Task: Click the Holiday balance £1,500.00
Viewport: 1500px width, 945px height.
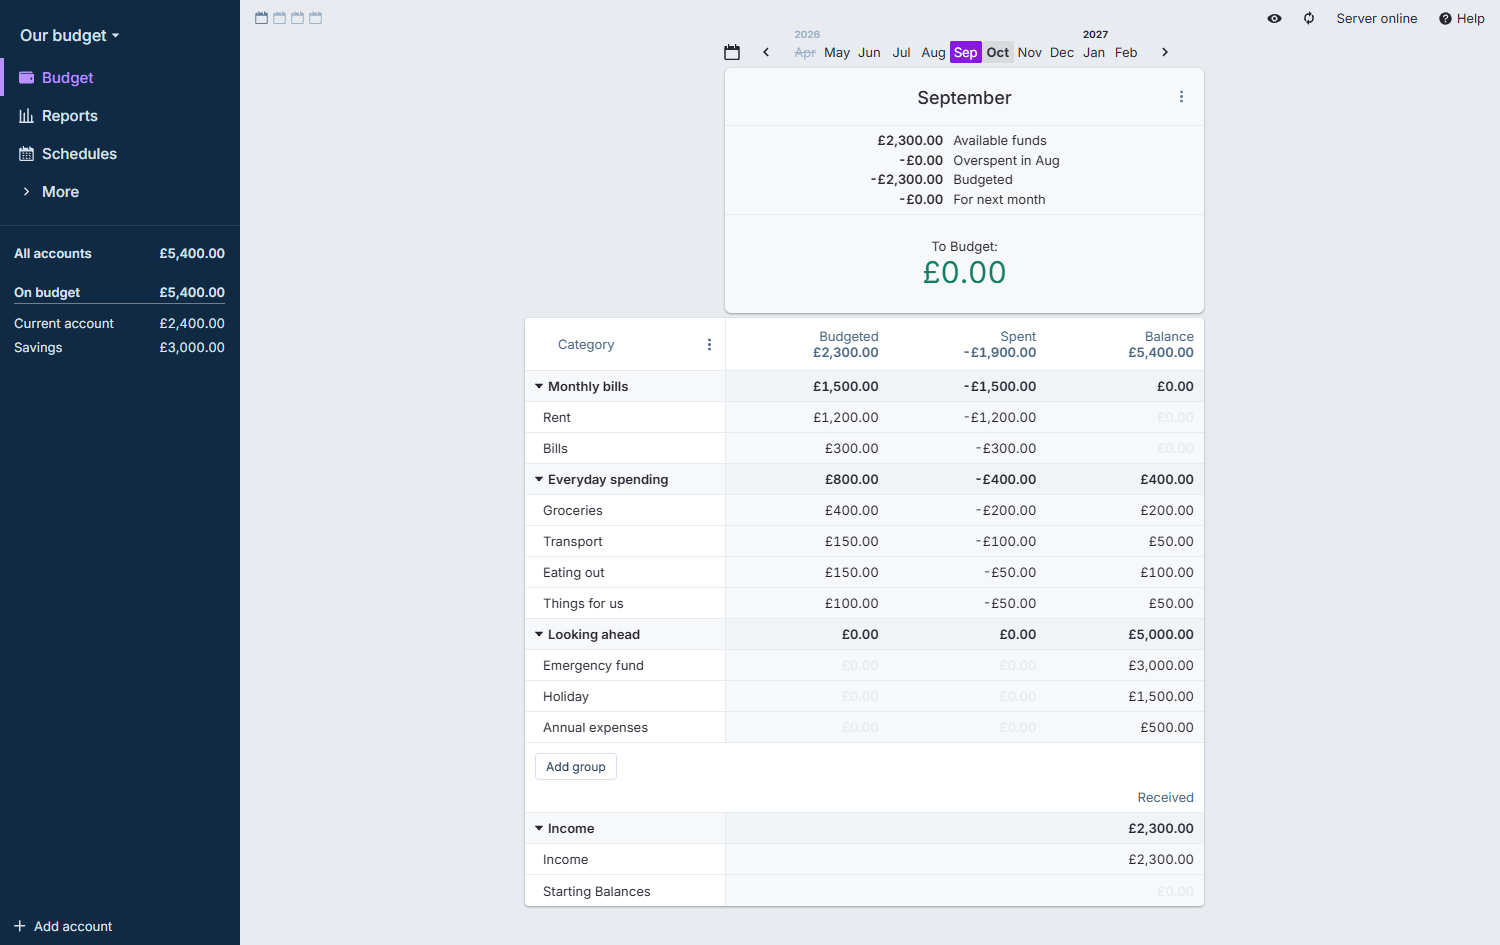Action: click(1161, 696)
